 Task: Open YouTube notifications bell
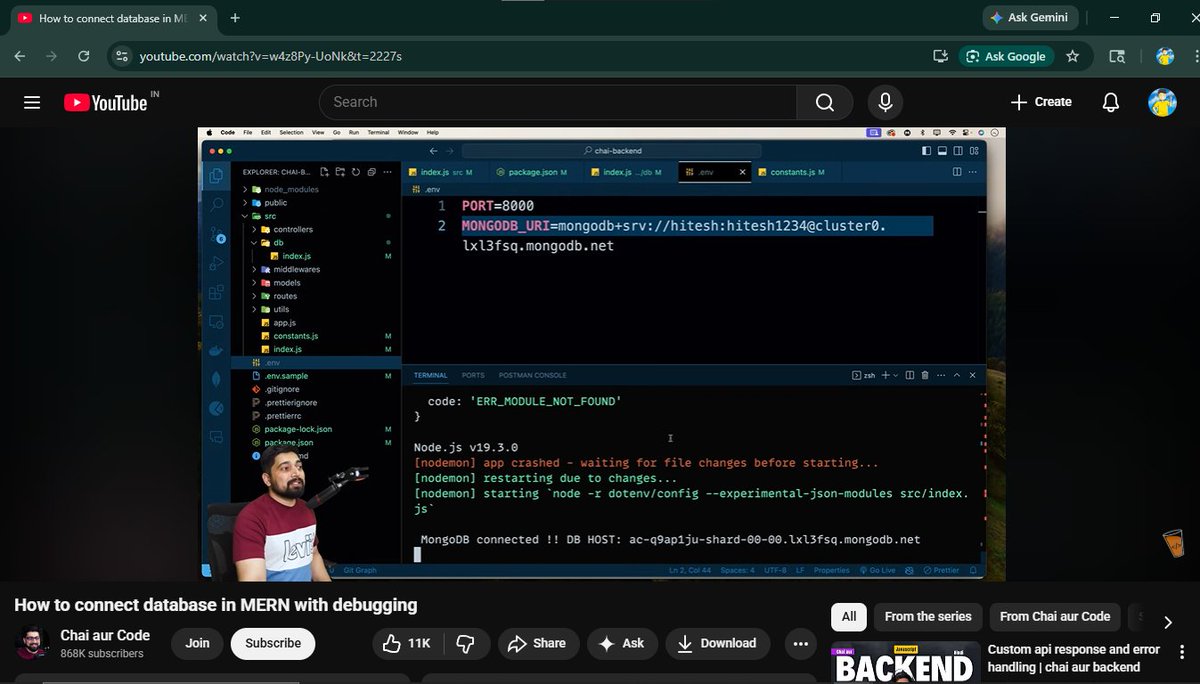(x=1110, y=102)
